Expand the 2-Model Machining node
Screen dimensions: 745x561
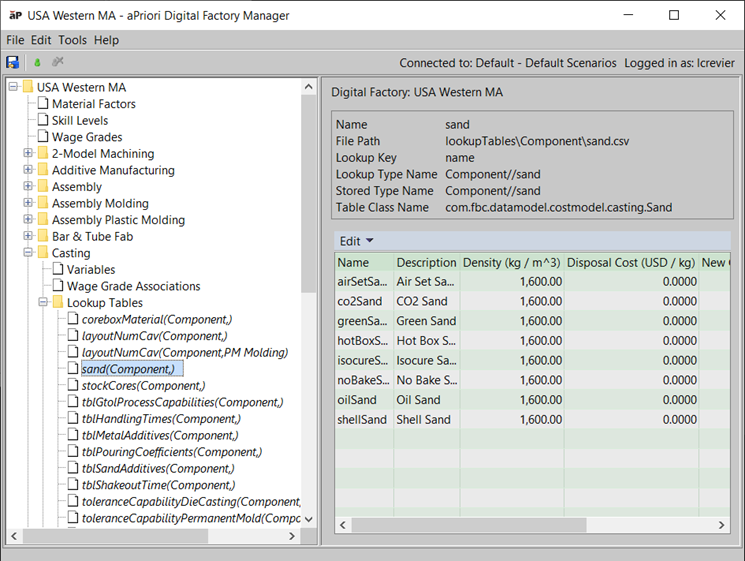(x=28, y=153)
